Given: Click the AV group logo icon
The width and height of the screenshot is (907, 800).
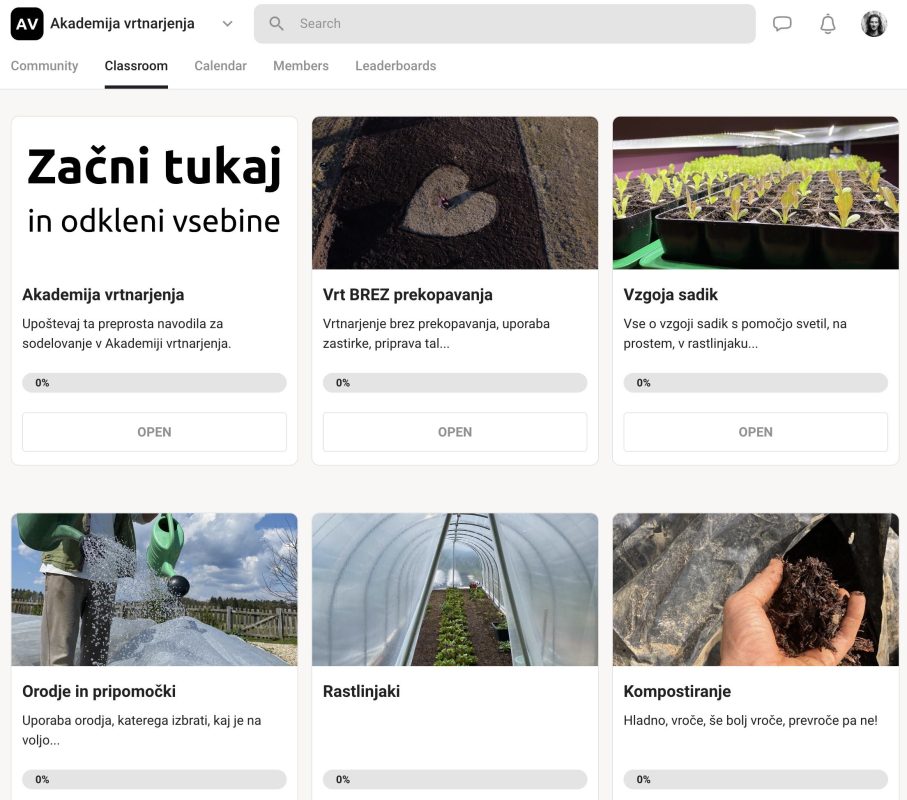Looking at the screenshot, I should click(x=27, y=24).
